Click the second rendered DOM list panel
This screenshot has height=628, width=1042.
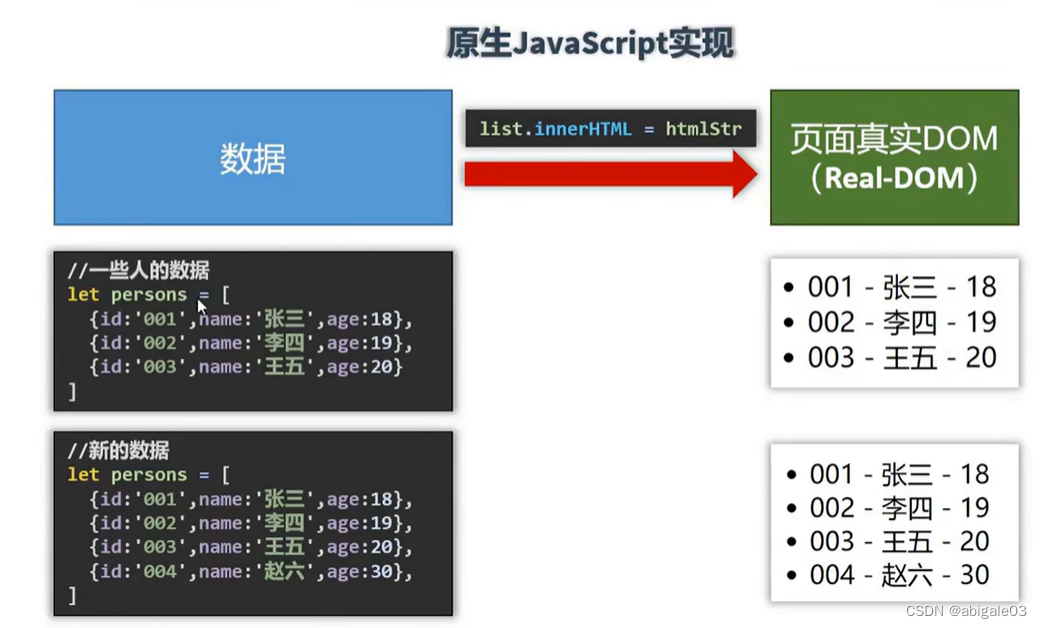pyautogui.click(x=893, y=524)
